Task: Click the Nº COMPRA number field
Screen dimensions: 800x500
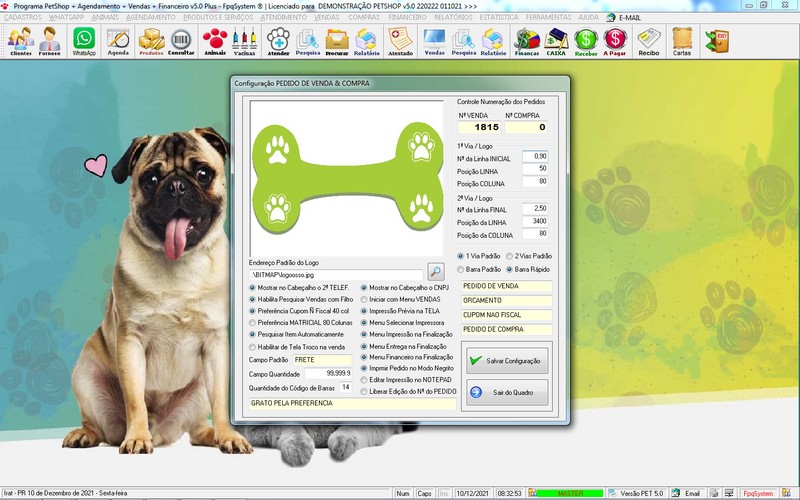Action: tap(526, 127)
